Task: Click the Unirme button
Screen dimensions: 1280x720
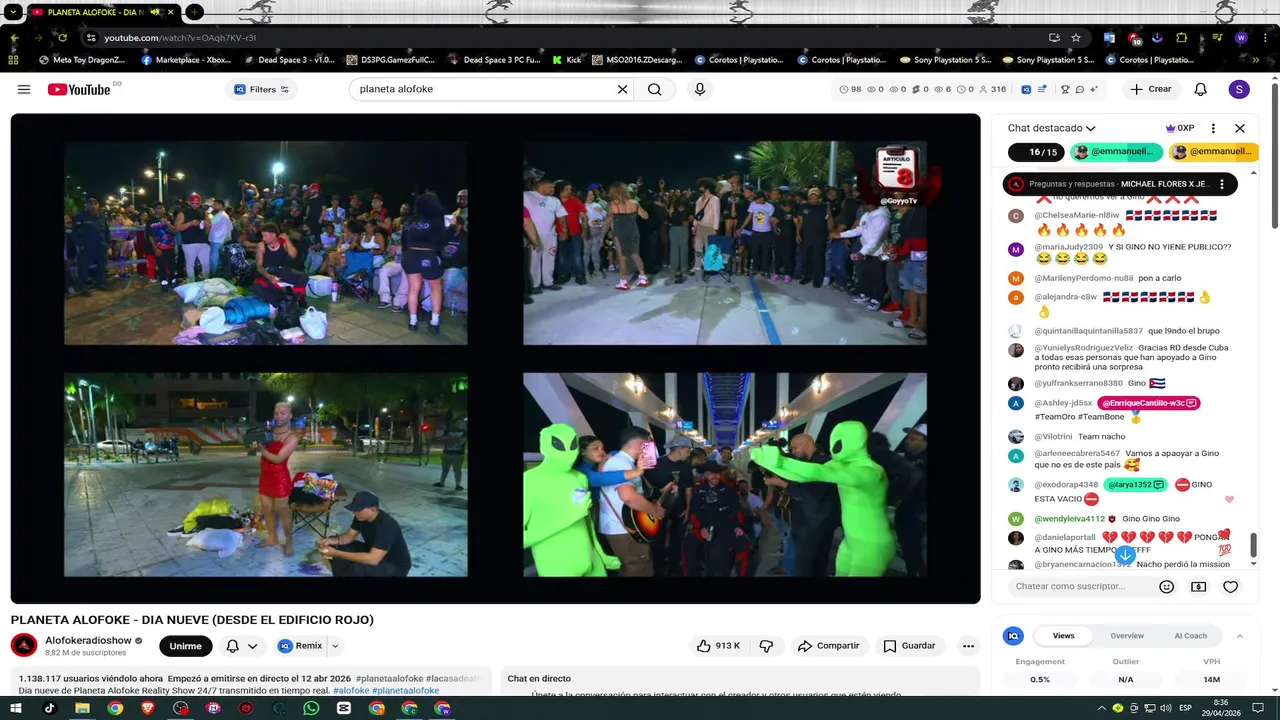Action: [186, 646]
